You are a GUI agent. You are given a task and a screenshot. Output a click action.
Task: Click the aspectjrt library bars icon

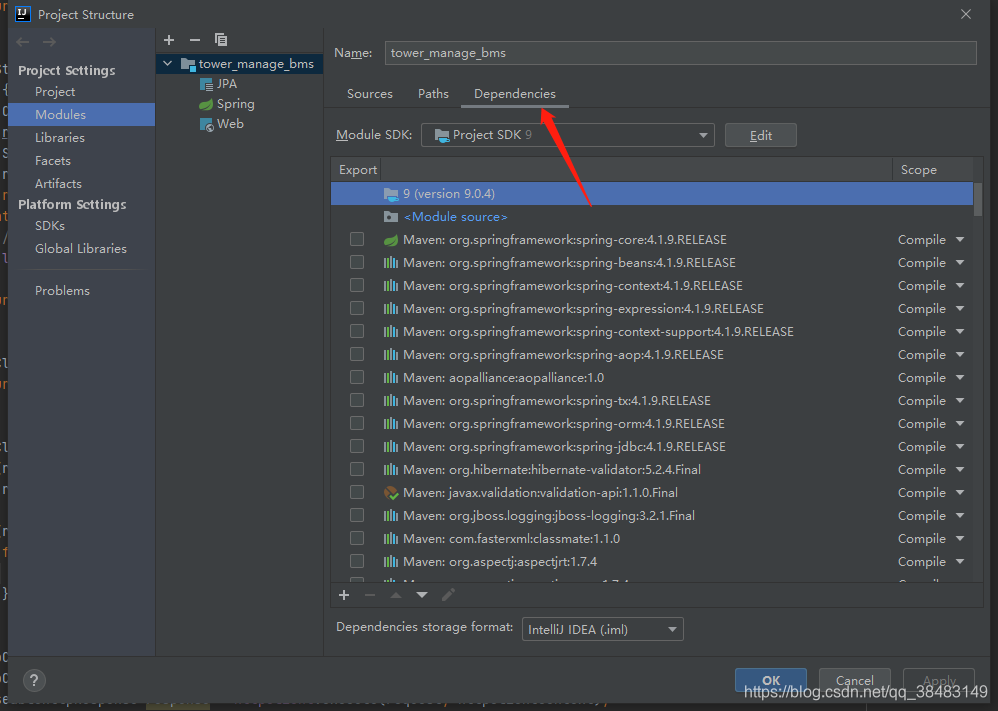point(391,561)
